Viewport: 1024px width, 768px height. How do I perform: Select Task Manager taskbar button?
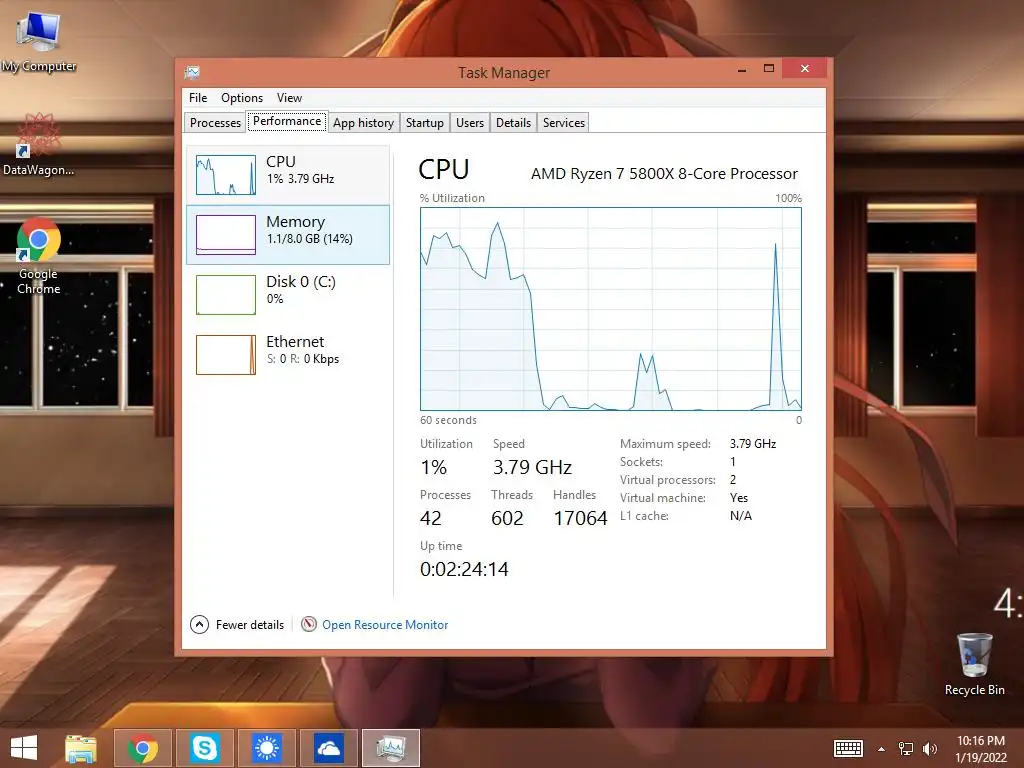(x=391, y=748)
